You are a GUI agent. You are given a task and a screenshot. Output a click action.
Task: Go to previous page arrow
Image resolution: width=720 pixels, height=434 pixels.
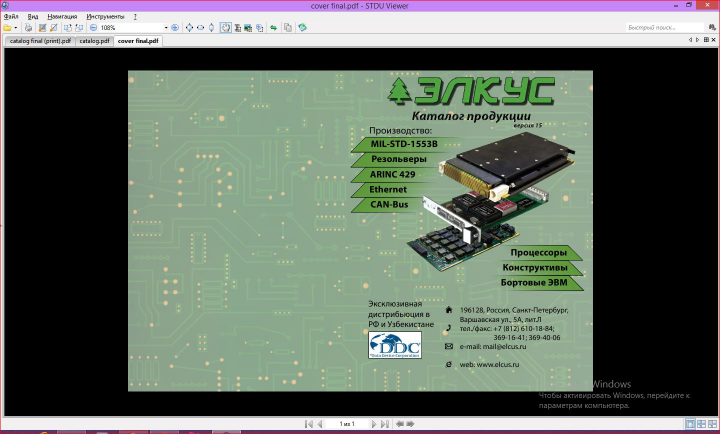click(x=320, y=424)
